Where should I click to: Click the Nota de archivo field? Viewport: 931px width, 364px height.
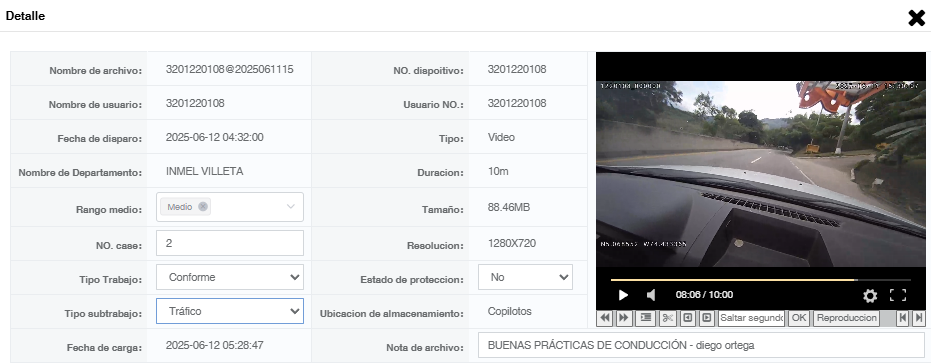(701, 345)
